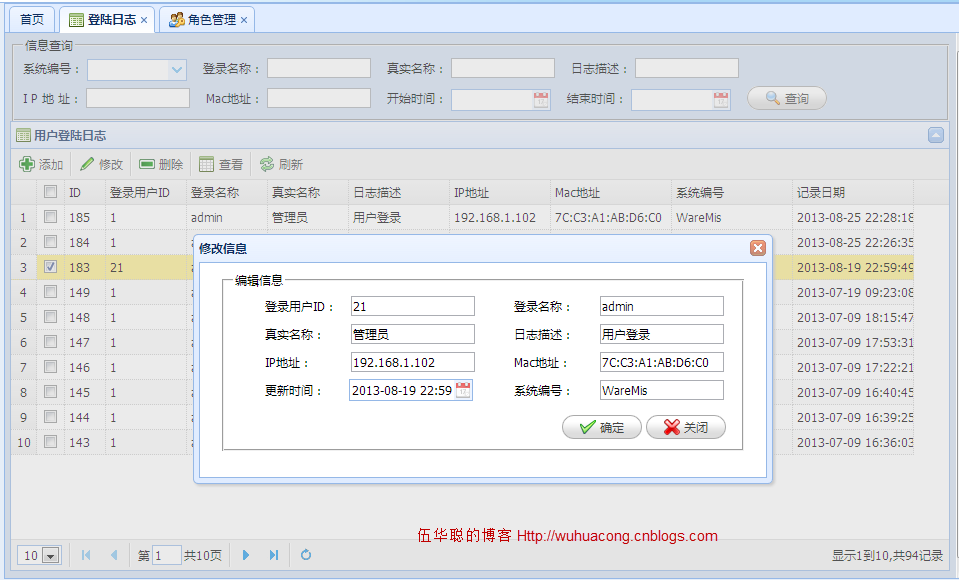Click the 删除 delete toolbar icon
Viewport: 959px width, 580px height.
click(147, 164)
